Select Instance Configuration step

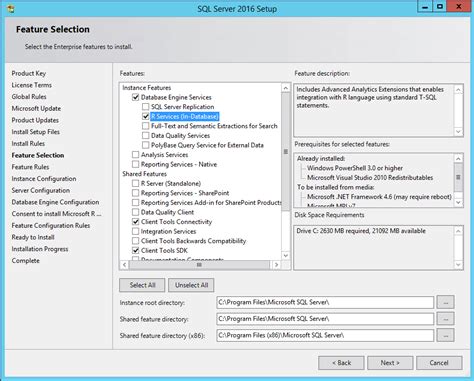44,179
